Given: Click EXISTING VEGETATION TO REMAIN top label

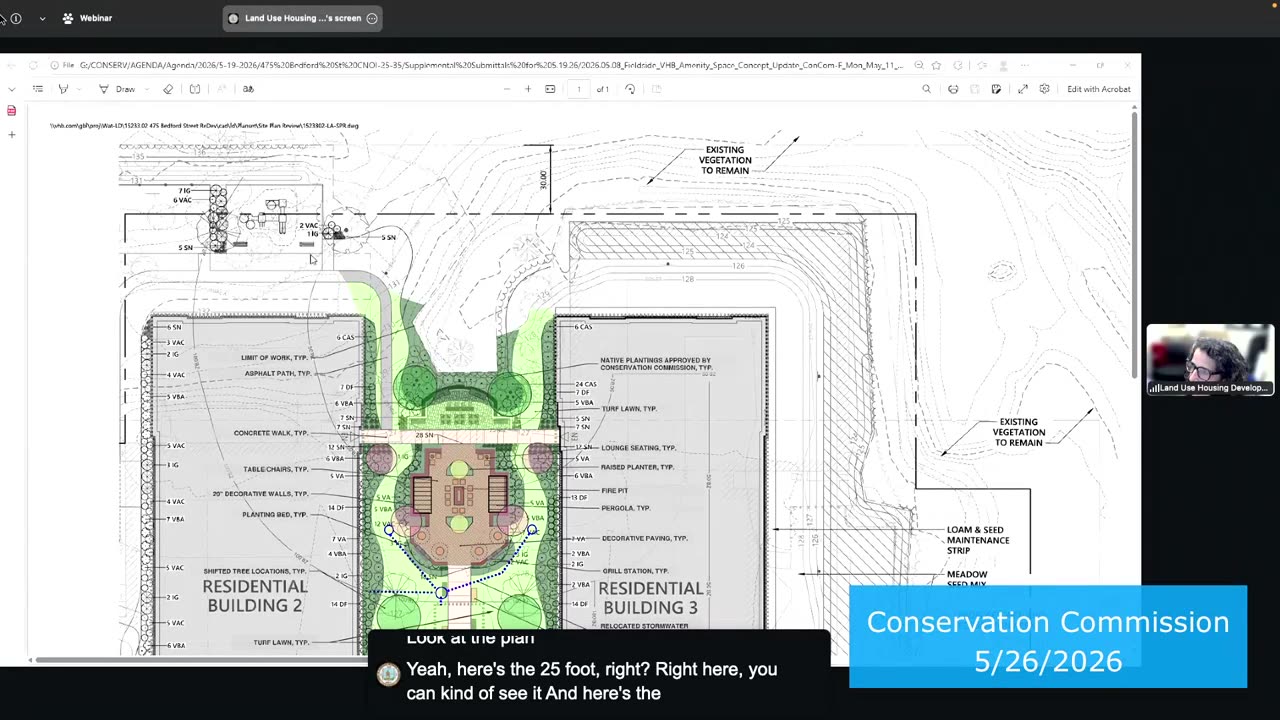Looking at the screenshot, I should [725, 160].
